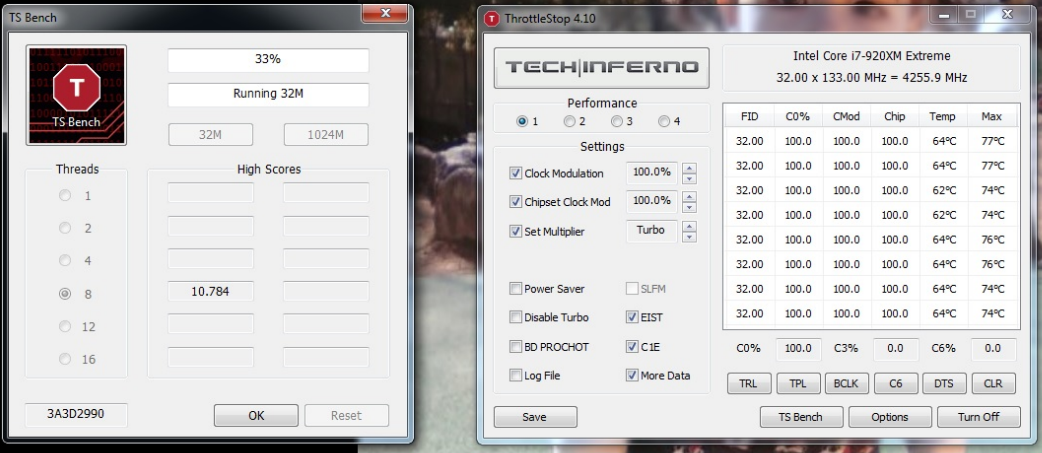Click the TechInferno logo banner
1042x453 pixels.
pos(601,67)
